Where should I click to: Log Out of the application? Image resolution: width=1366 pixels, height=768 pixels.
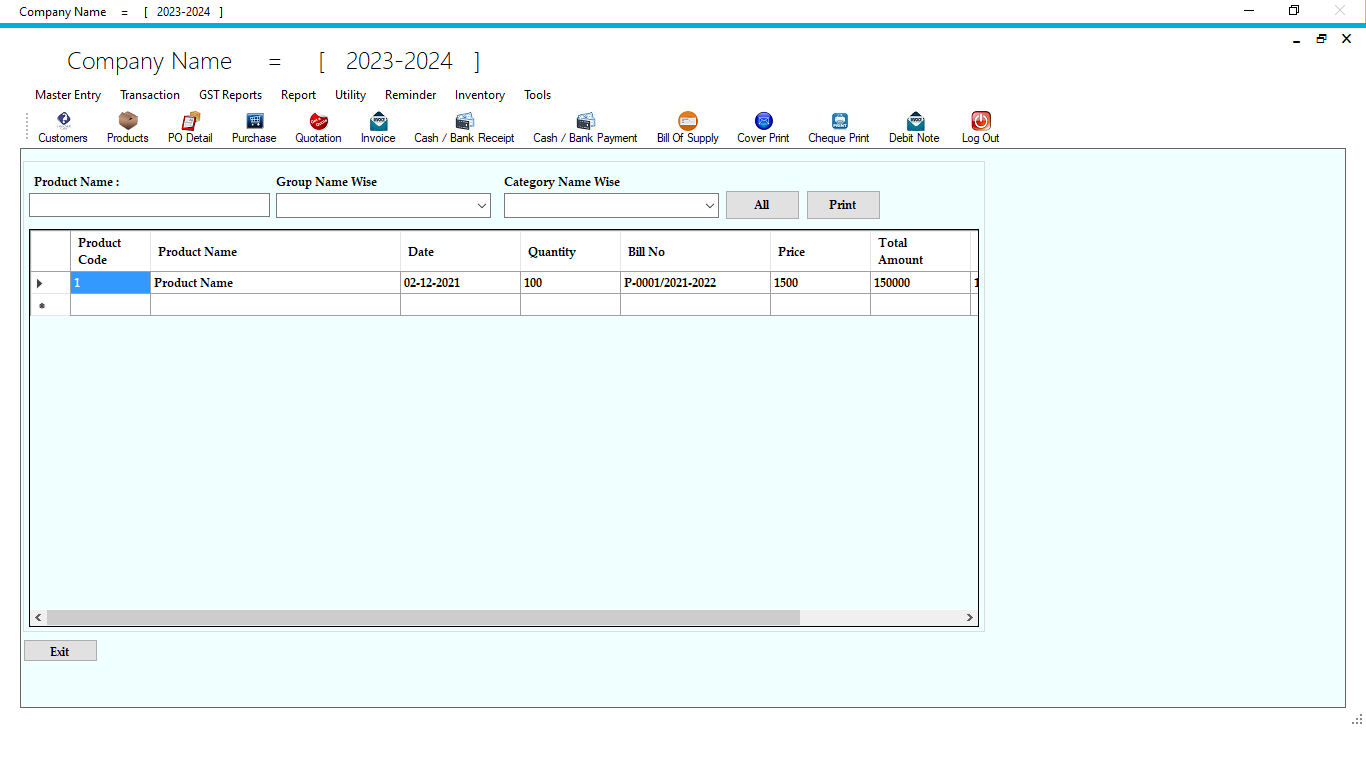point(979,127)
